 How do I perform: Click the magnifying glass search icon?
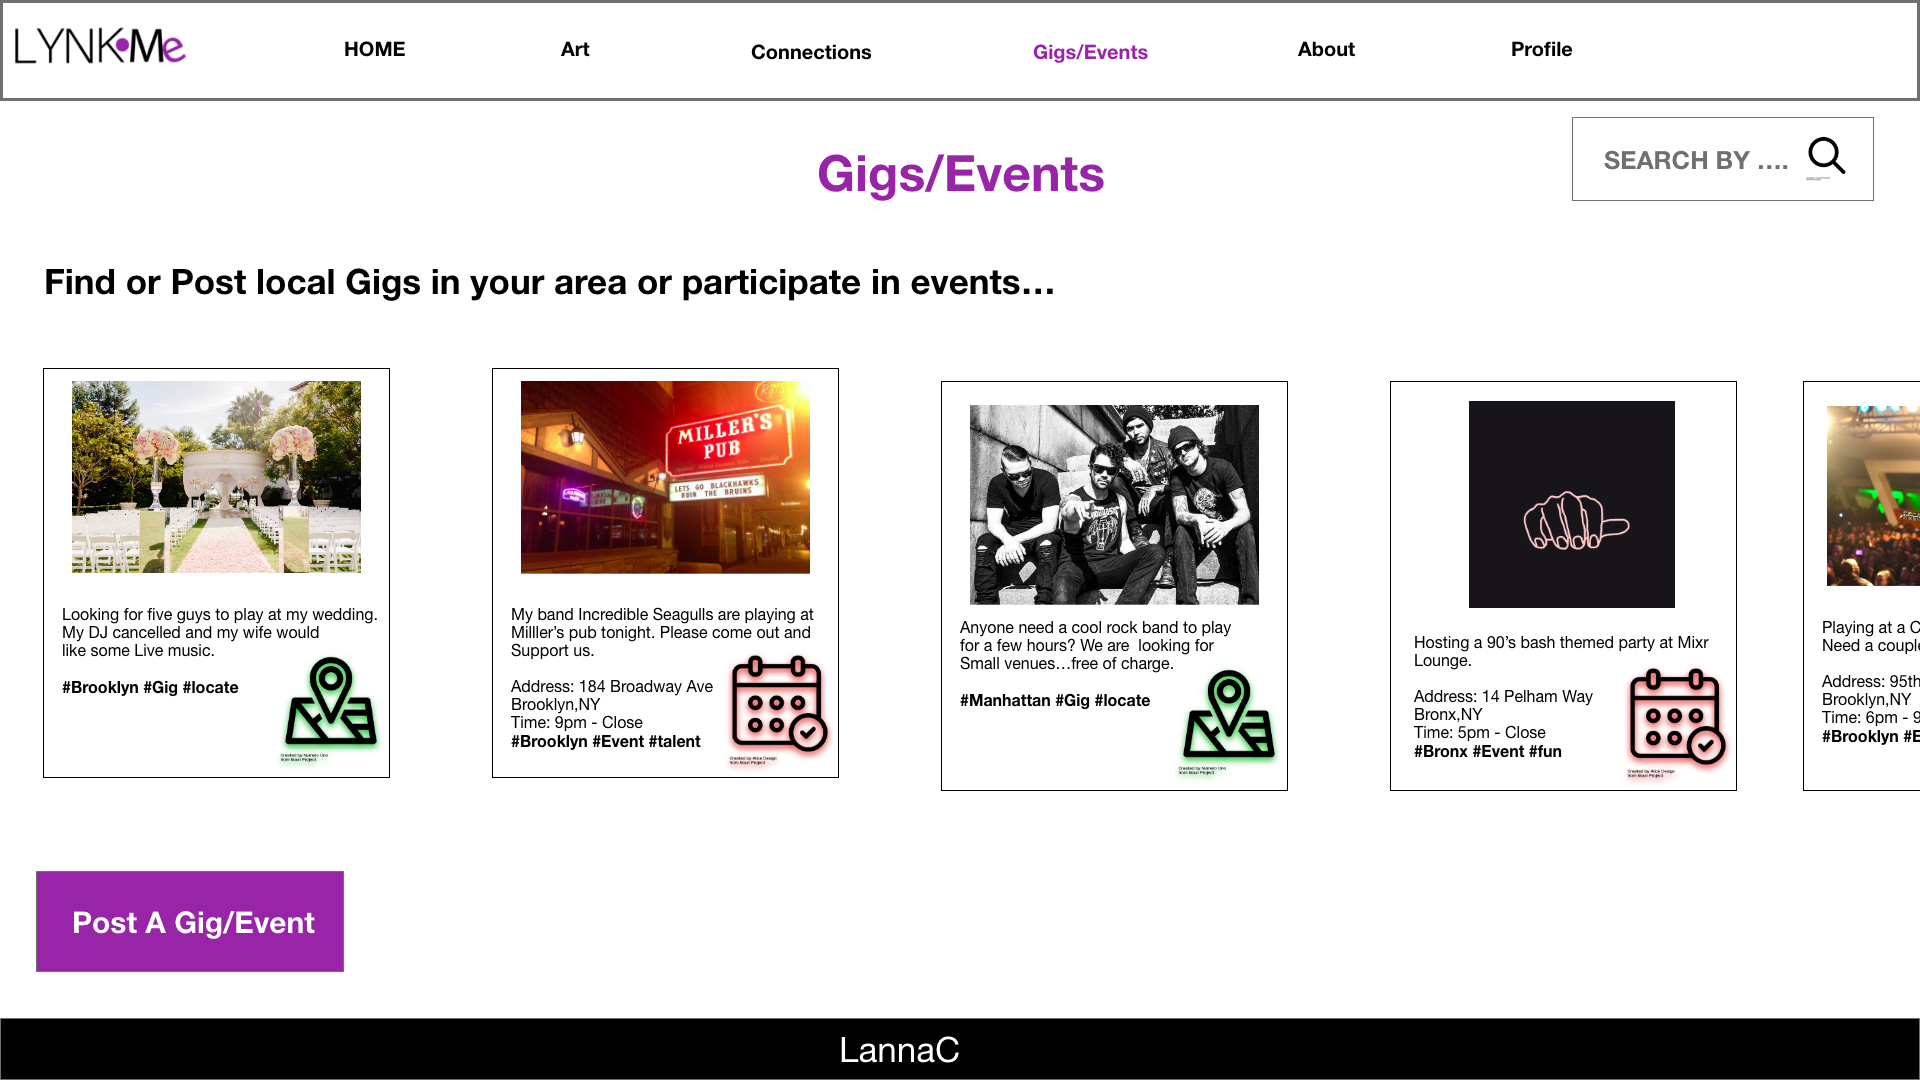coord(1826,156)
